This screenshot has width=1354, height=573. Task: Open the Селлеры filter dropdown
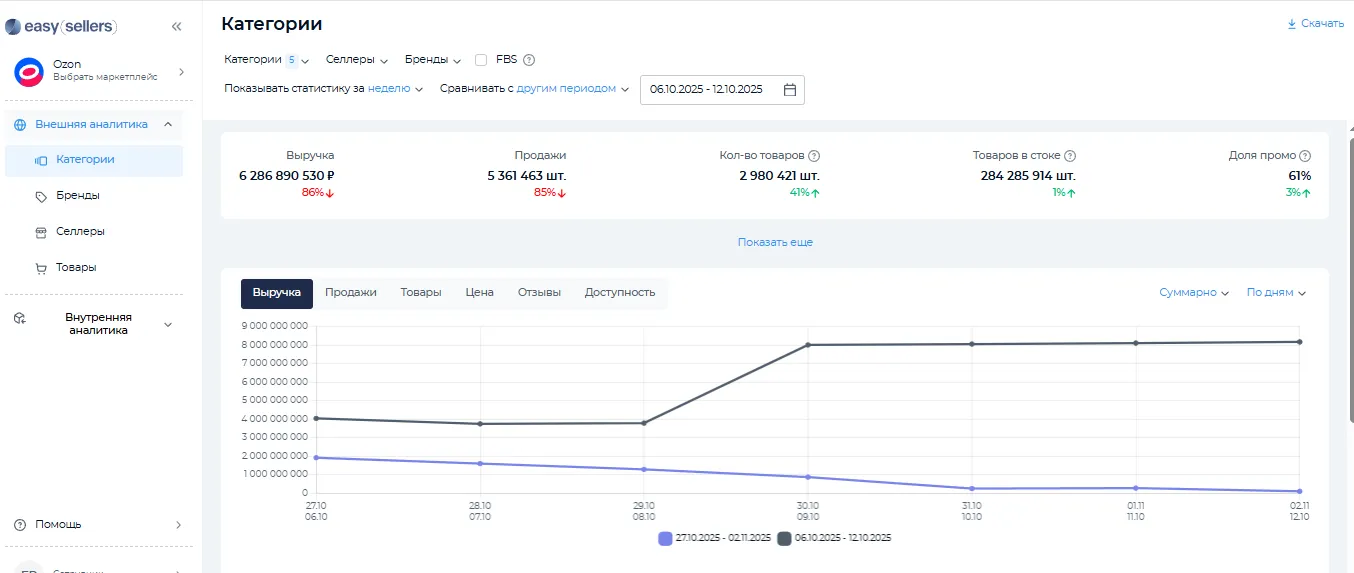coord(357,60)
